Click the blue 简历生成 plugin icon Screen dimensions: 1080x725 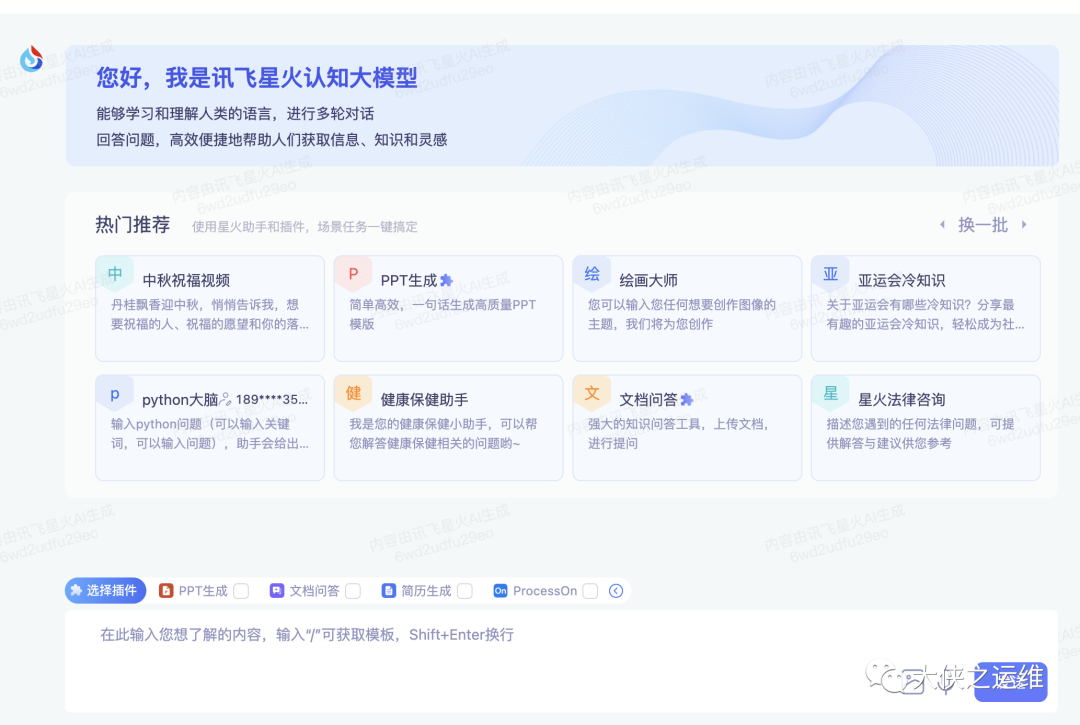[x=389, y=591]
